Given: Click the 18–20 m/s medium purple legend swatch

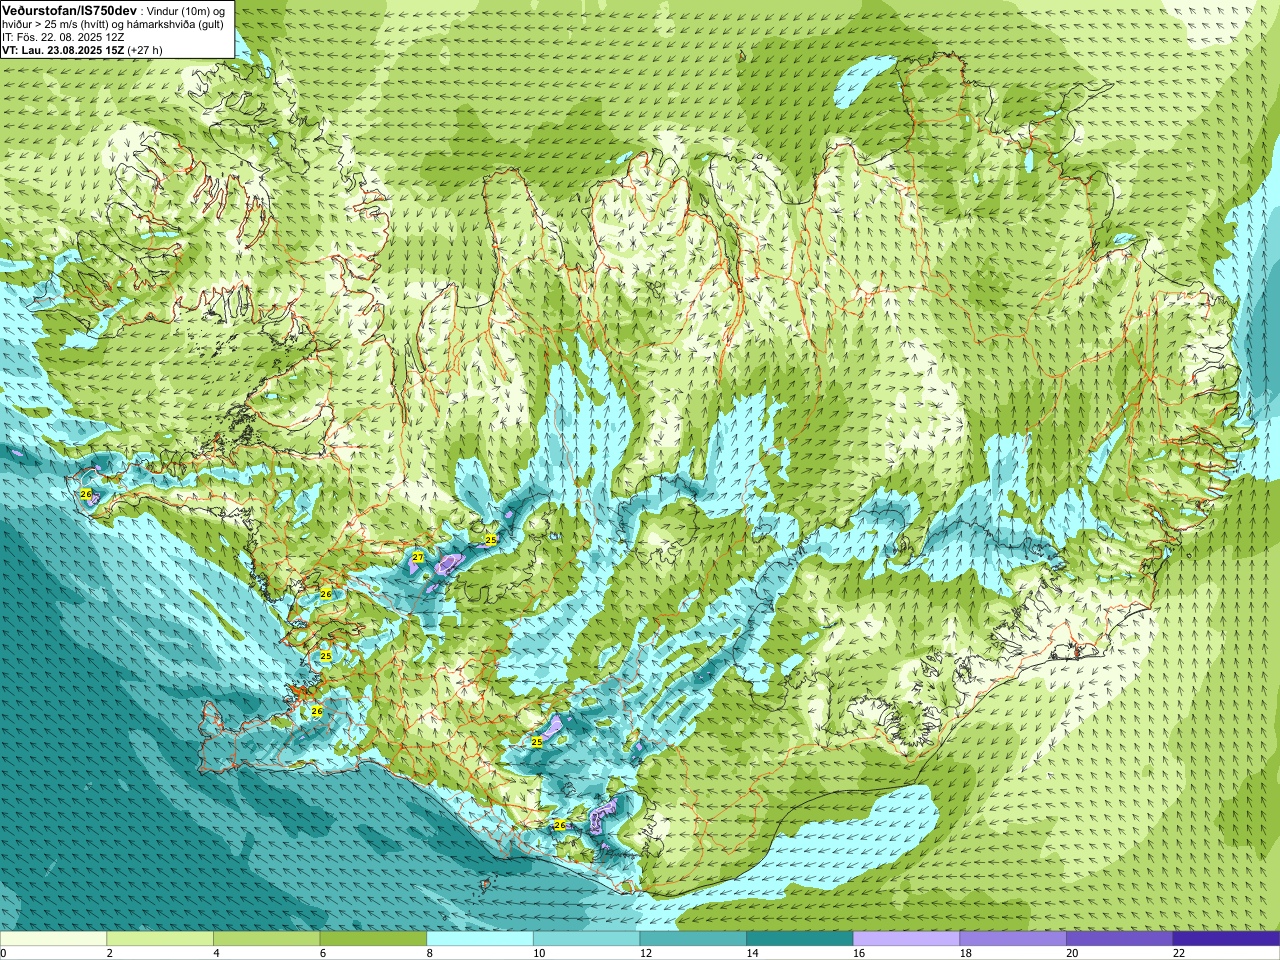Looking at the screenshot, I should tap(1013, 939).
